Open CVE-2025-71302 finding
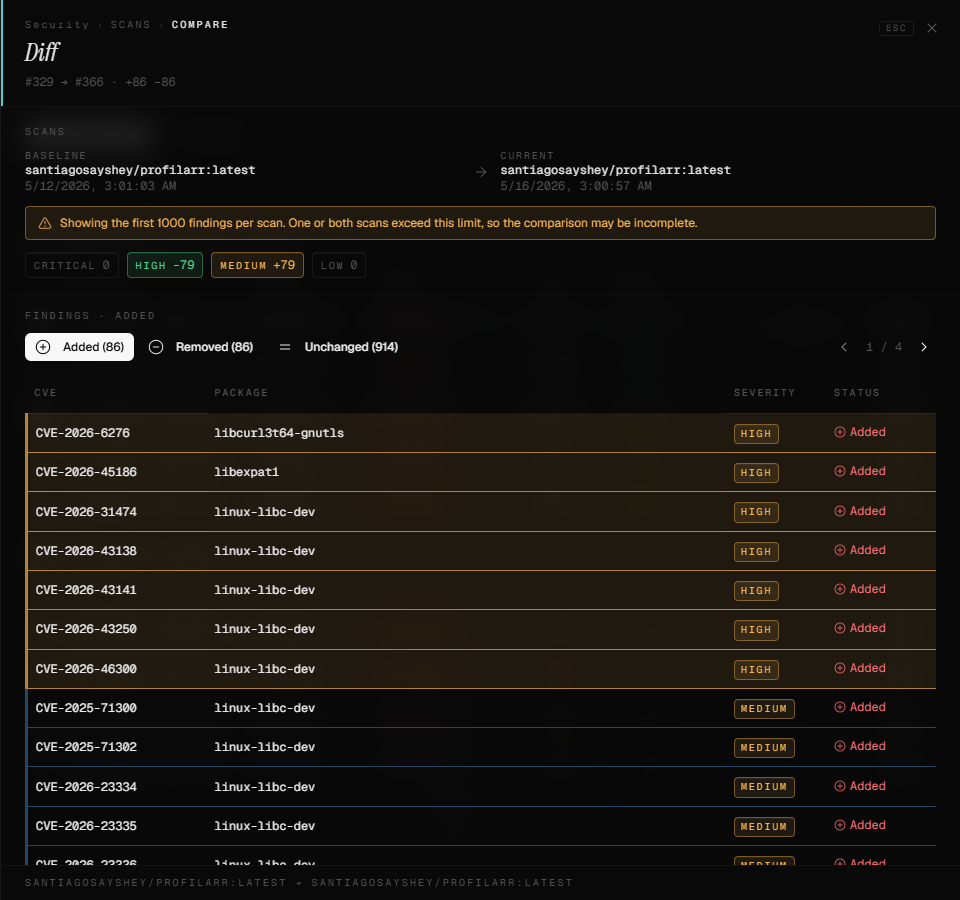This screenshot has width=960, height=900. pos(481,748)
